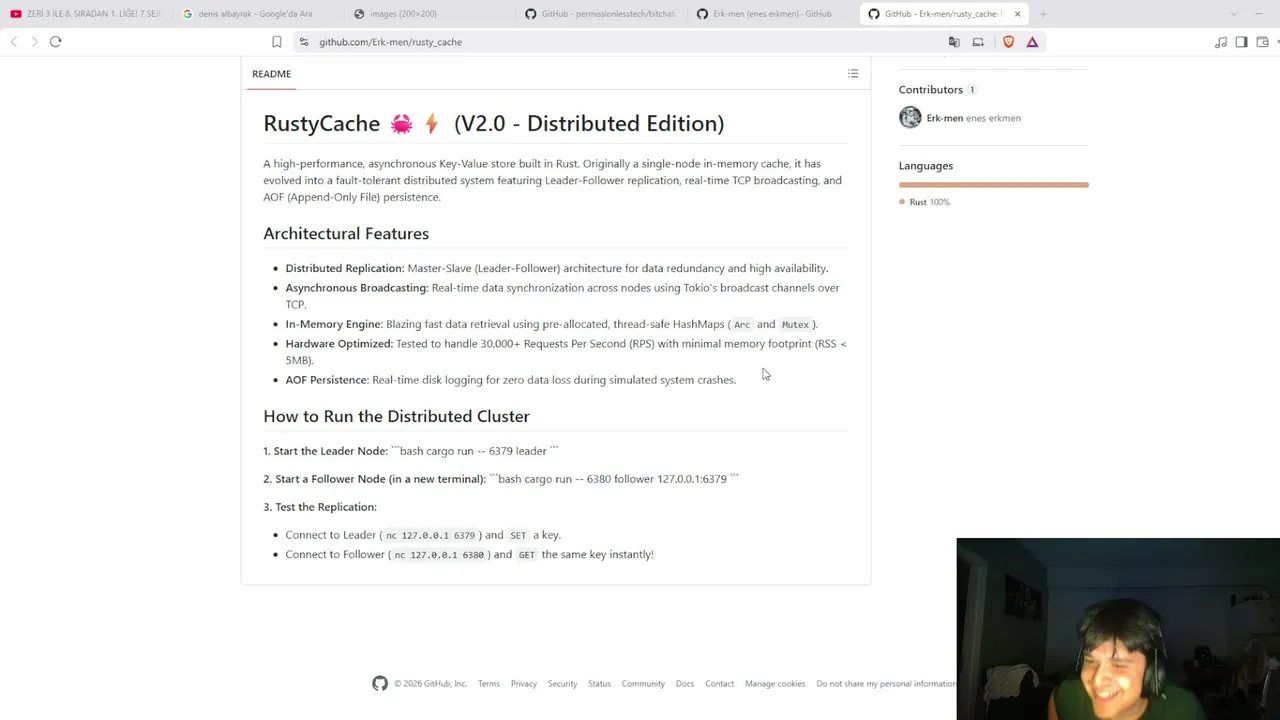Bookmark this page with the bookmark icon

(277, 42)
